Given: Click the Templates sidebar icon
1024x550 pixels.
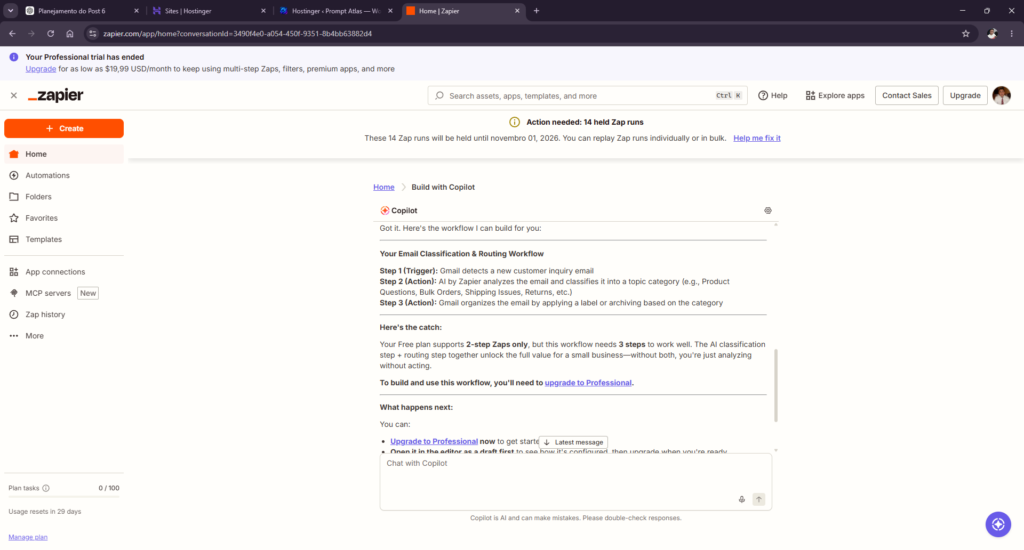Looking at the screenshot, I should coord(14,240).
